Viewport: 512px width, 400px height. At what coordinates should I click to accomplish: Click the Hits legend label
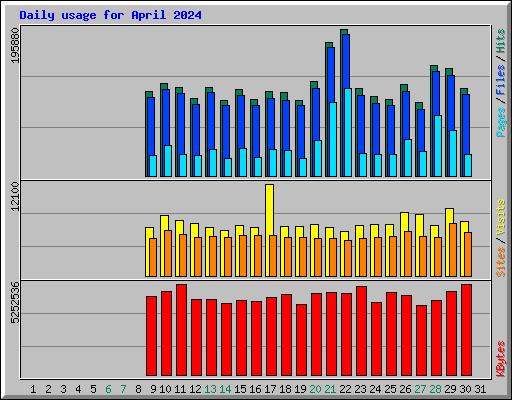pos(501,41)
